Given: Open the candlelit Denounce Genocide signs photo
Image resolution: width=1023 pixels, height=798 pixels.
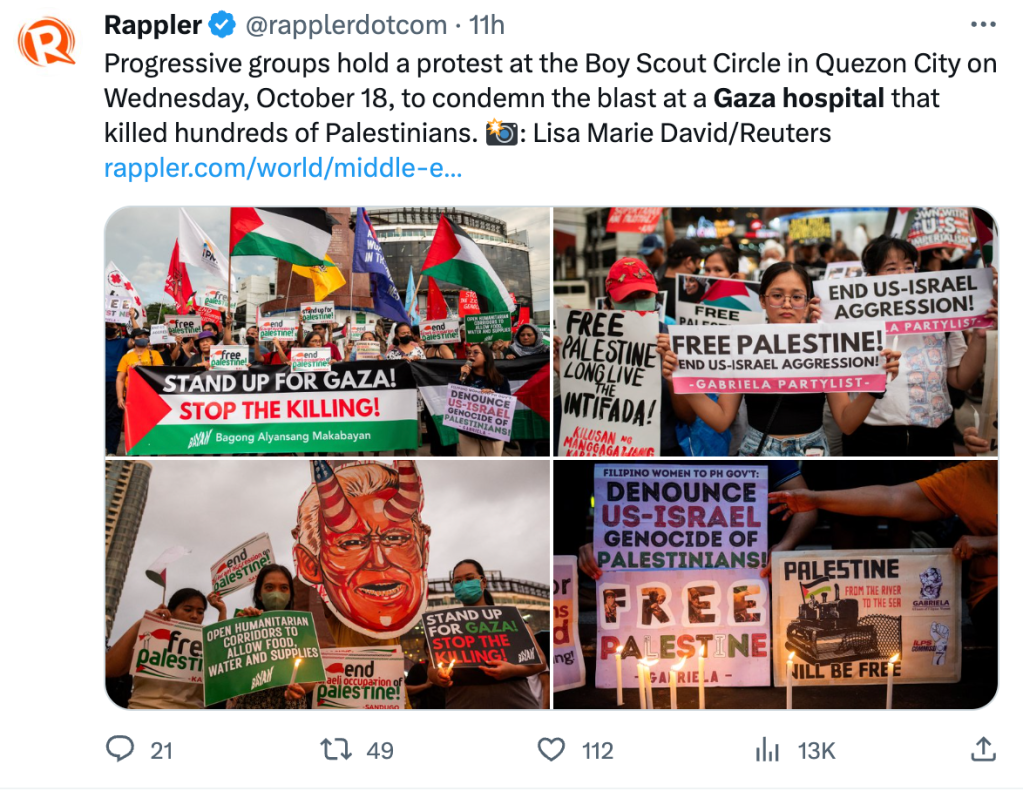Looking at the screenshot, I should (x=775, y=584).
